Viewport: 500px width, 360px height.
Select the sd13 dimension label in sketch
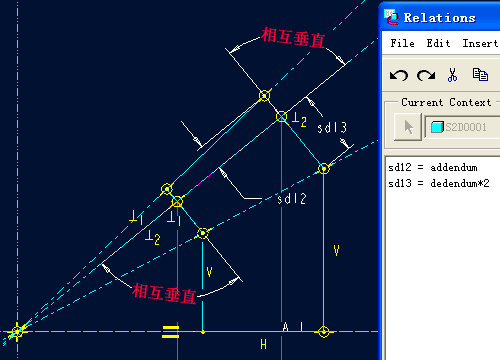click(332, 128)
